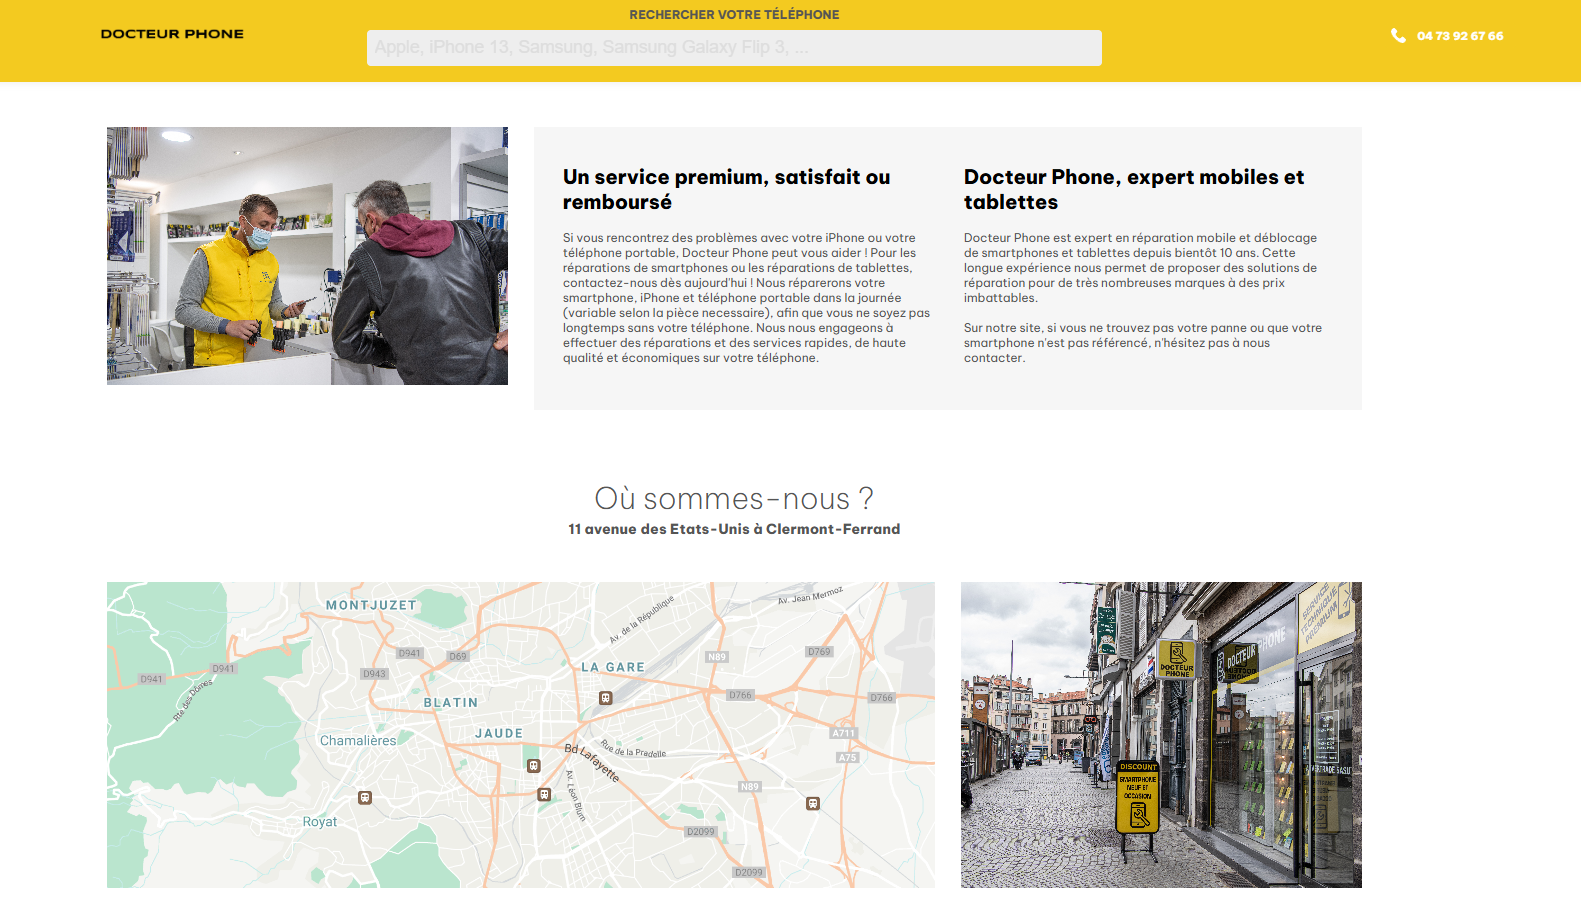The width and height of the screenshot is (1581, 915).
Task: Click the D2099 road badge near bottom edge
Action: coord(749,873)
